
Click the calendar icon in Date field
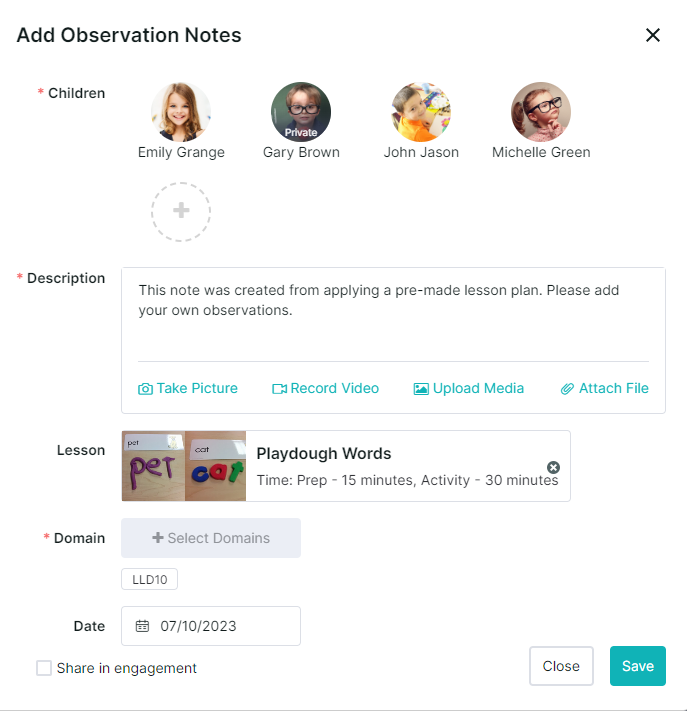[x=142, y=626]
